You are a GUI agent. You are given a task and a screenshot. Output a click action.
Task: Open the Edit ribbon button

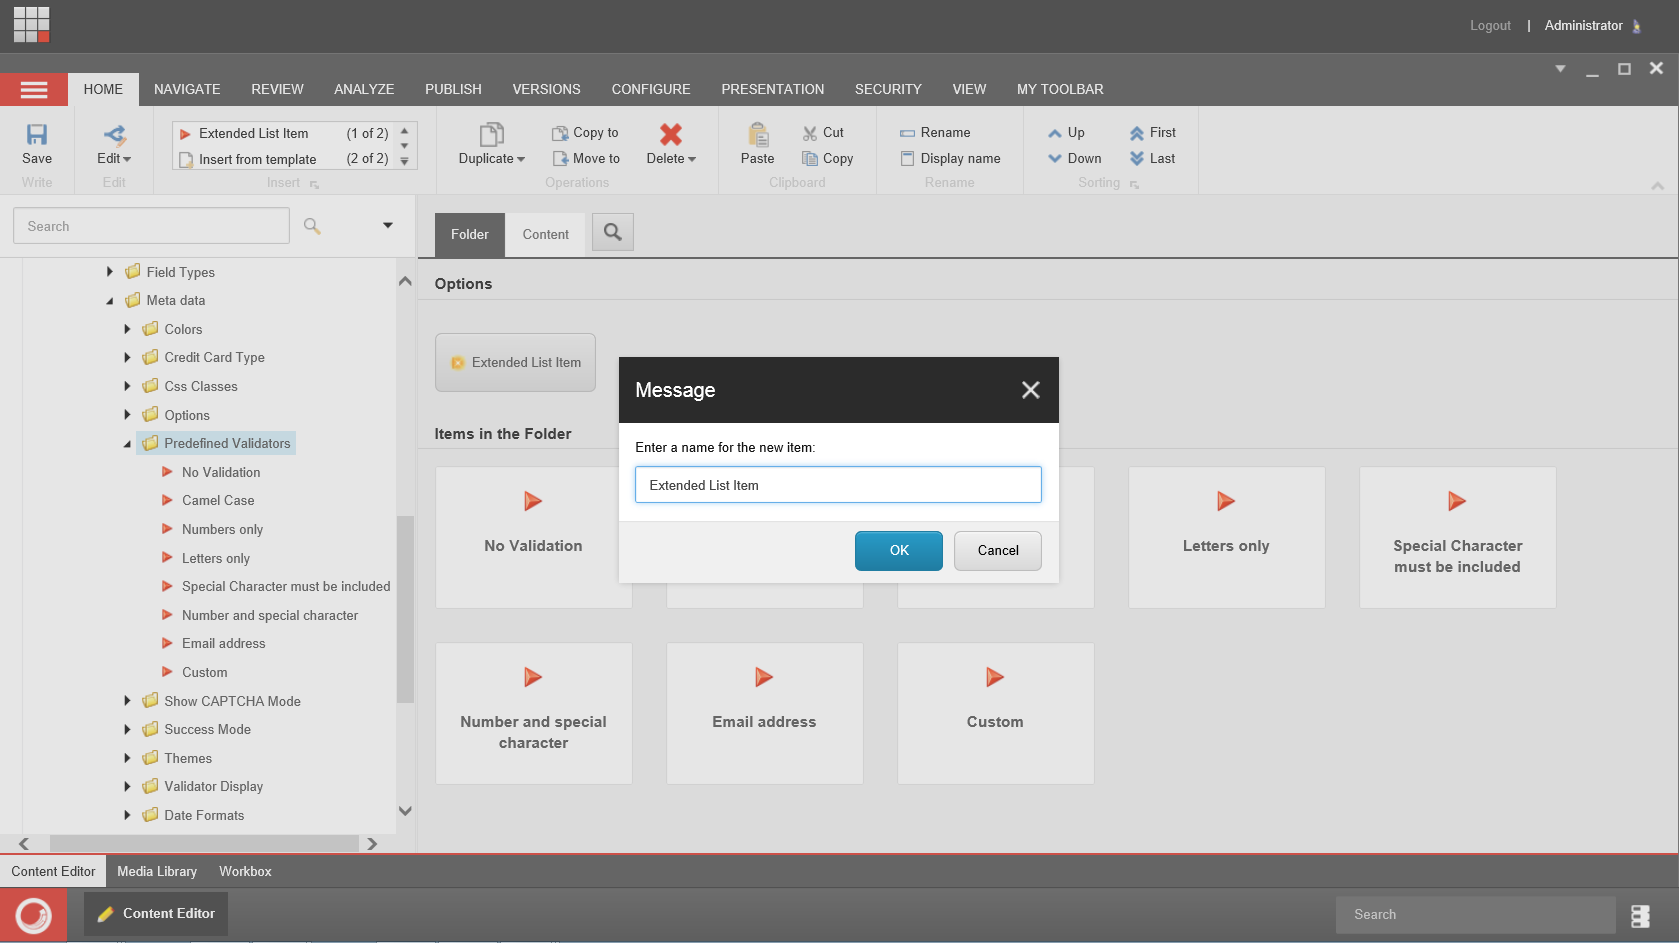(114, 145)
